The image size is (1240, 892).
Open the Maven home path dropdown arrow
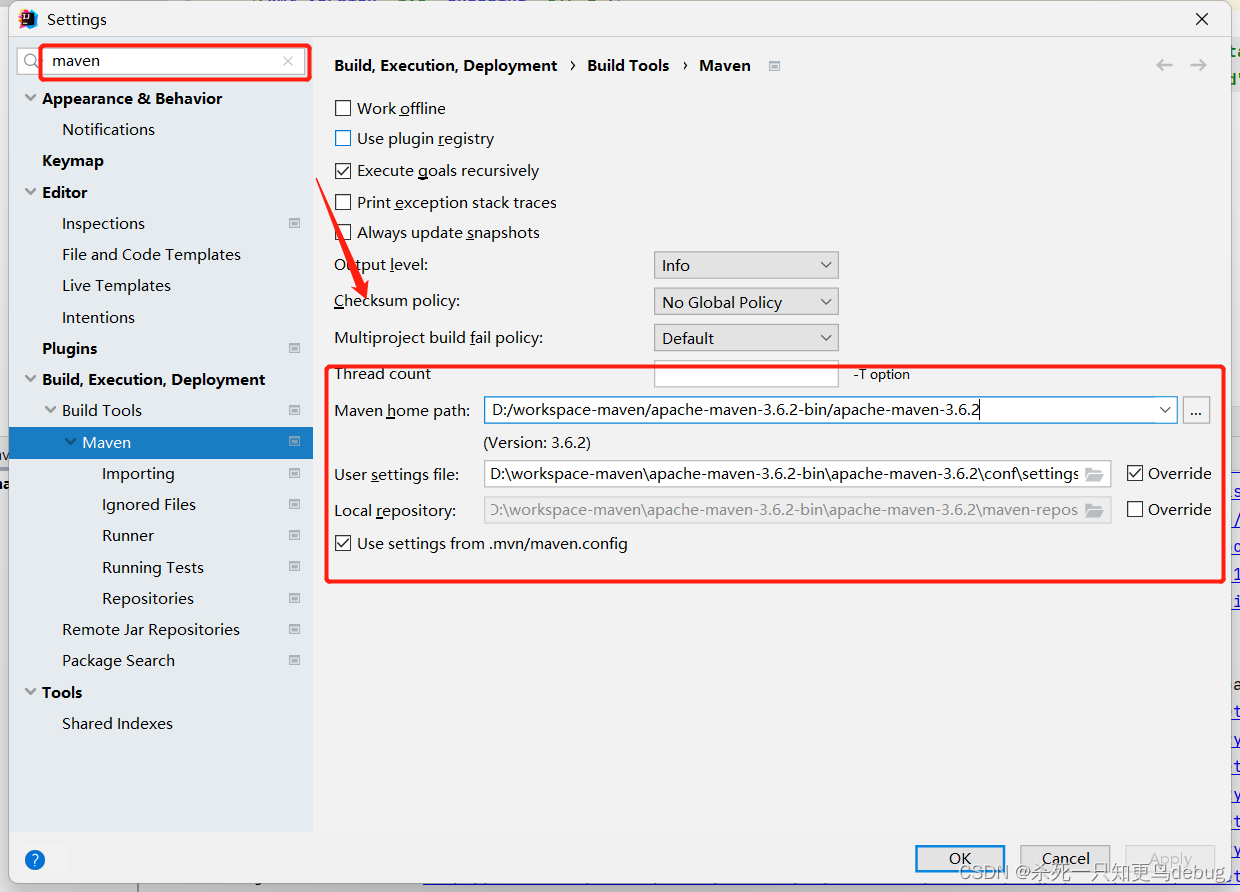pyautogui.click(x=1165, y=410)
